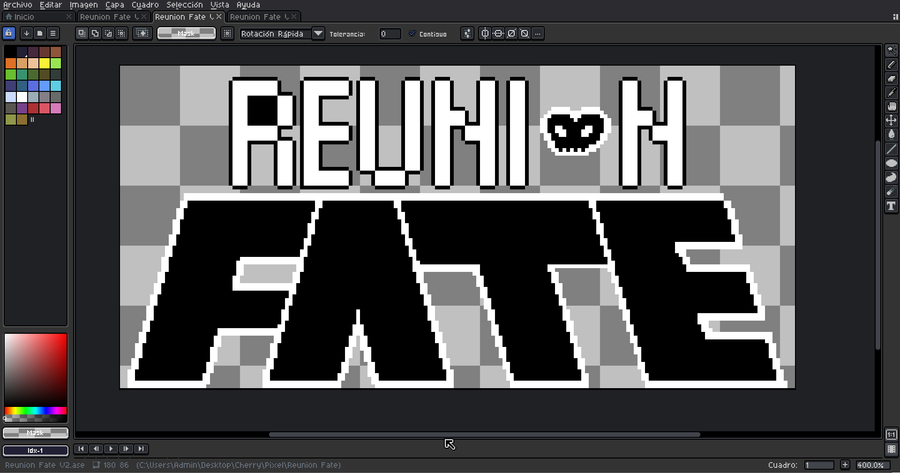Click inside the red color picker square

tap(36, 370)
